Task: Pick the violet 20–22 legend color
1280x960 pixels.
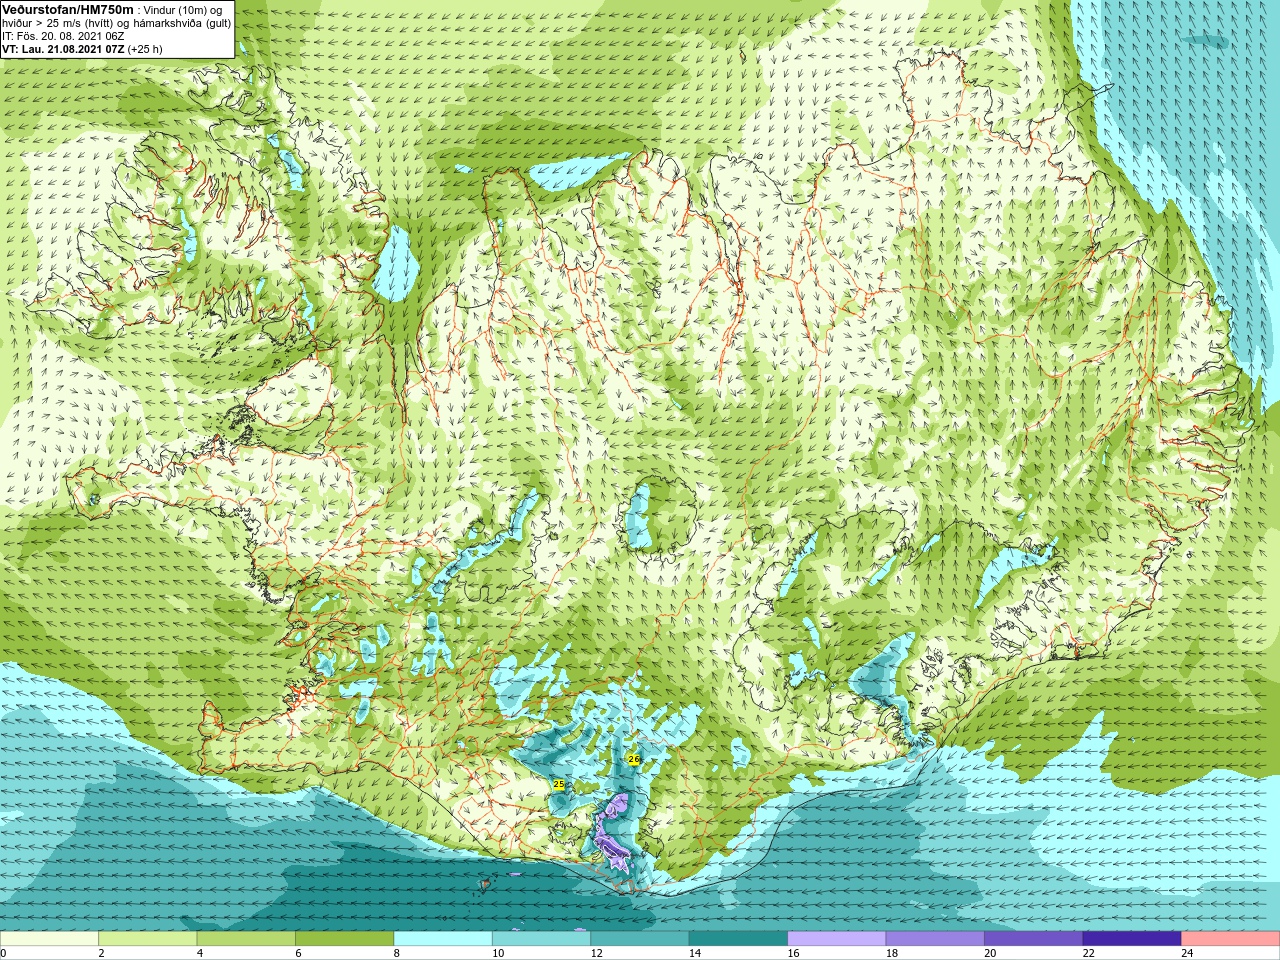Action: [x=1034, y=939]
